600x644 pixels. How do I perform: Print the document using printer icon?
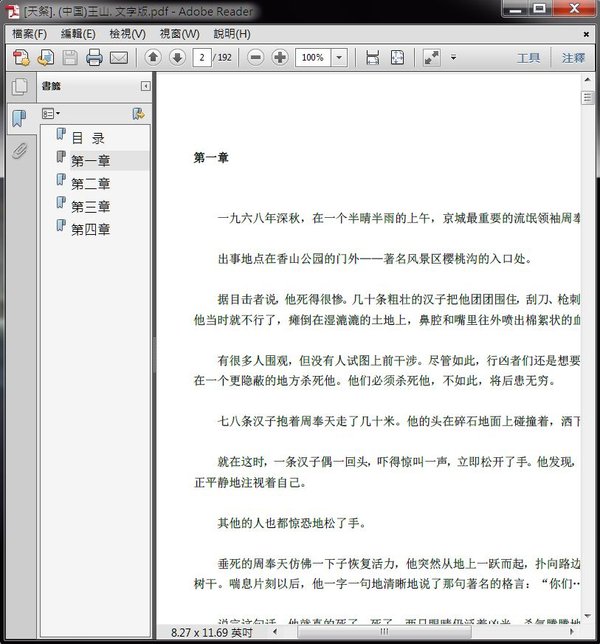pyautogui.click(x=94, y=58)
